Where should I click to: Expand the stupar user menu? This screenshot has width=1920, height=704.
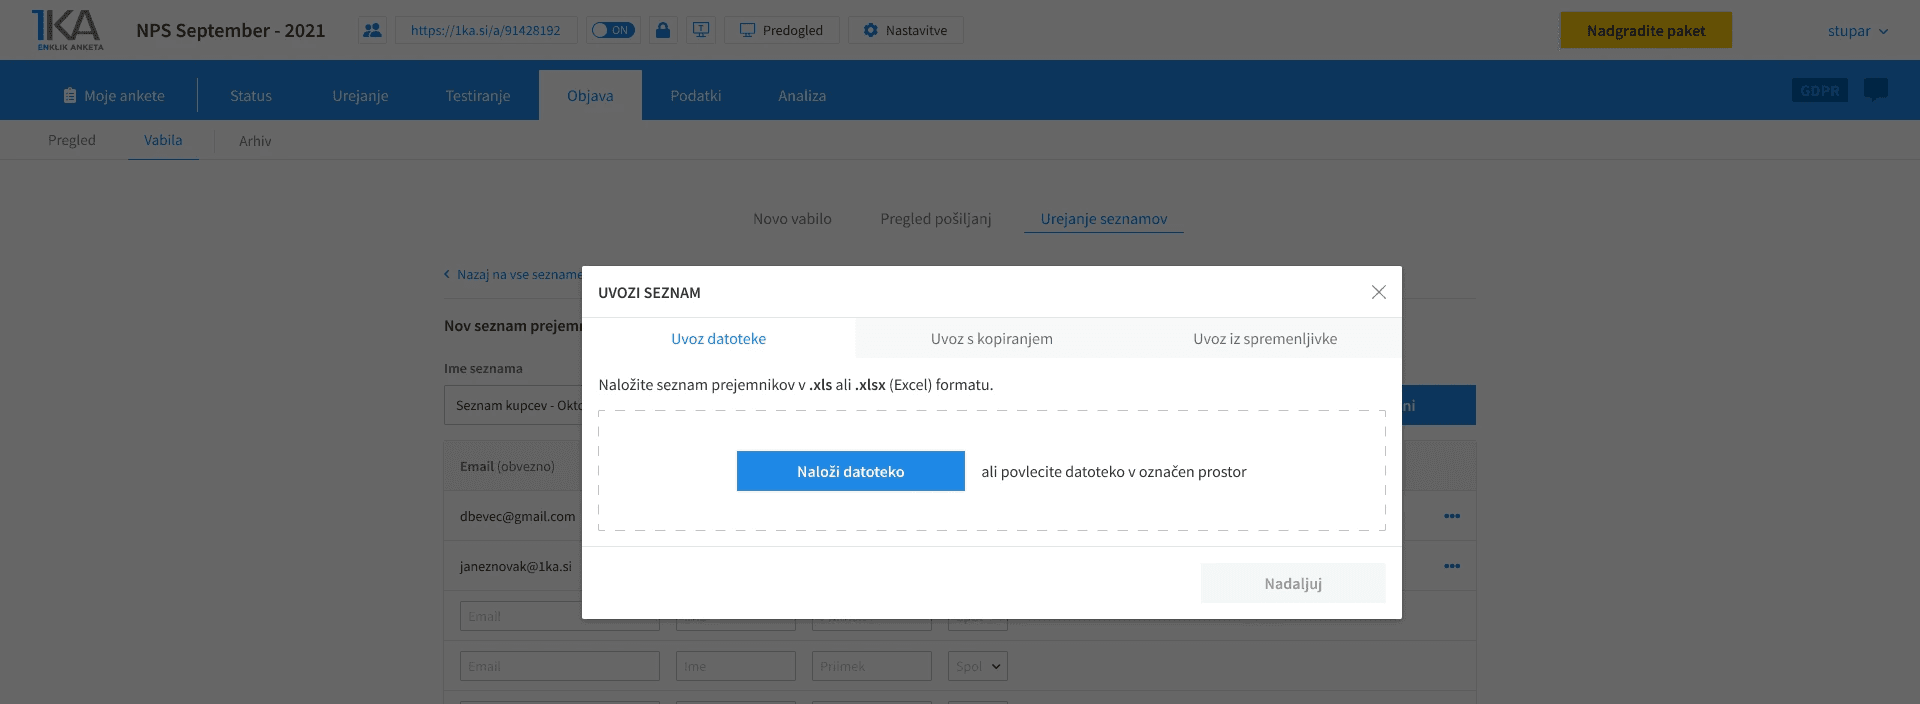[x=1858, y=31]
